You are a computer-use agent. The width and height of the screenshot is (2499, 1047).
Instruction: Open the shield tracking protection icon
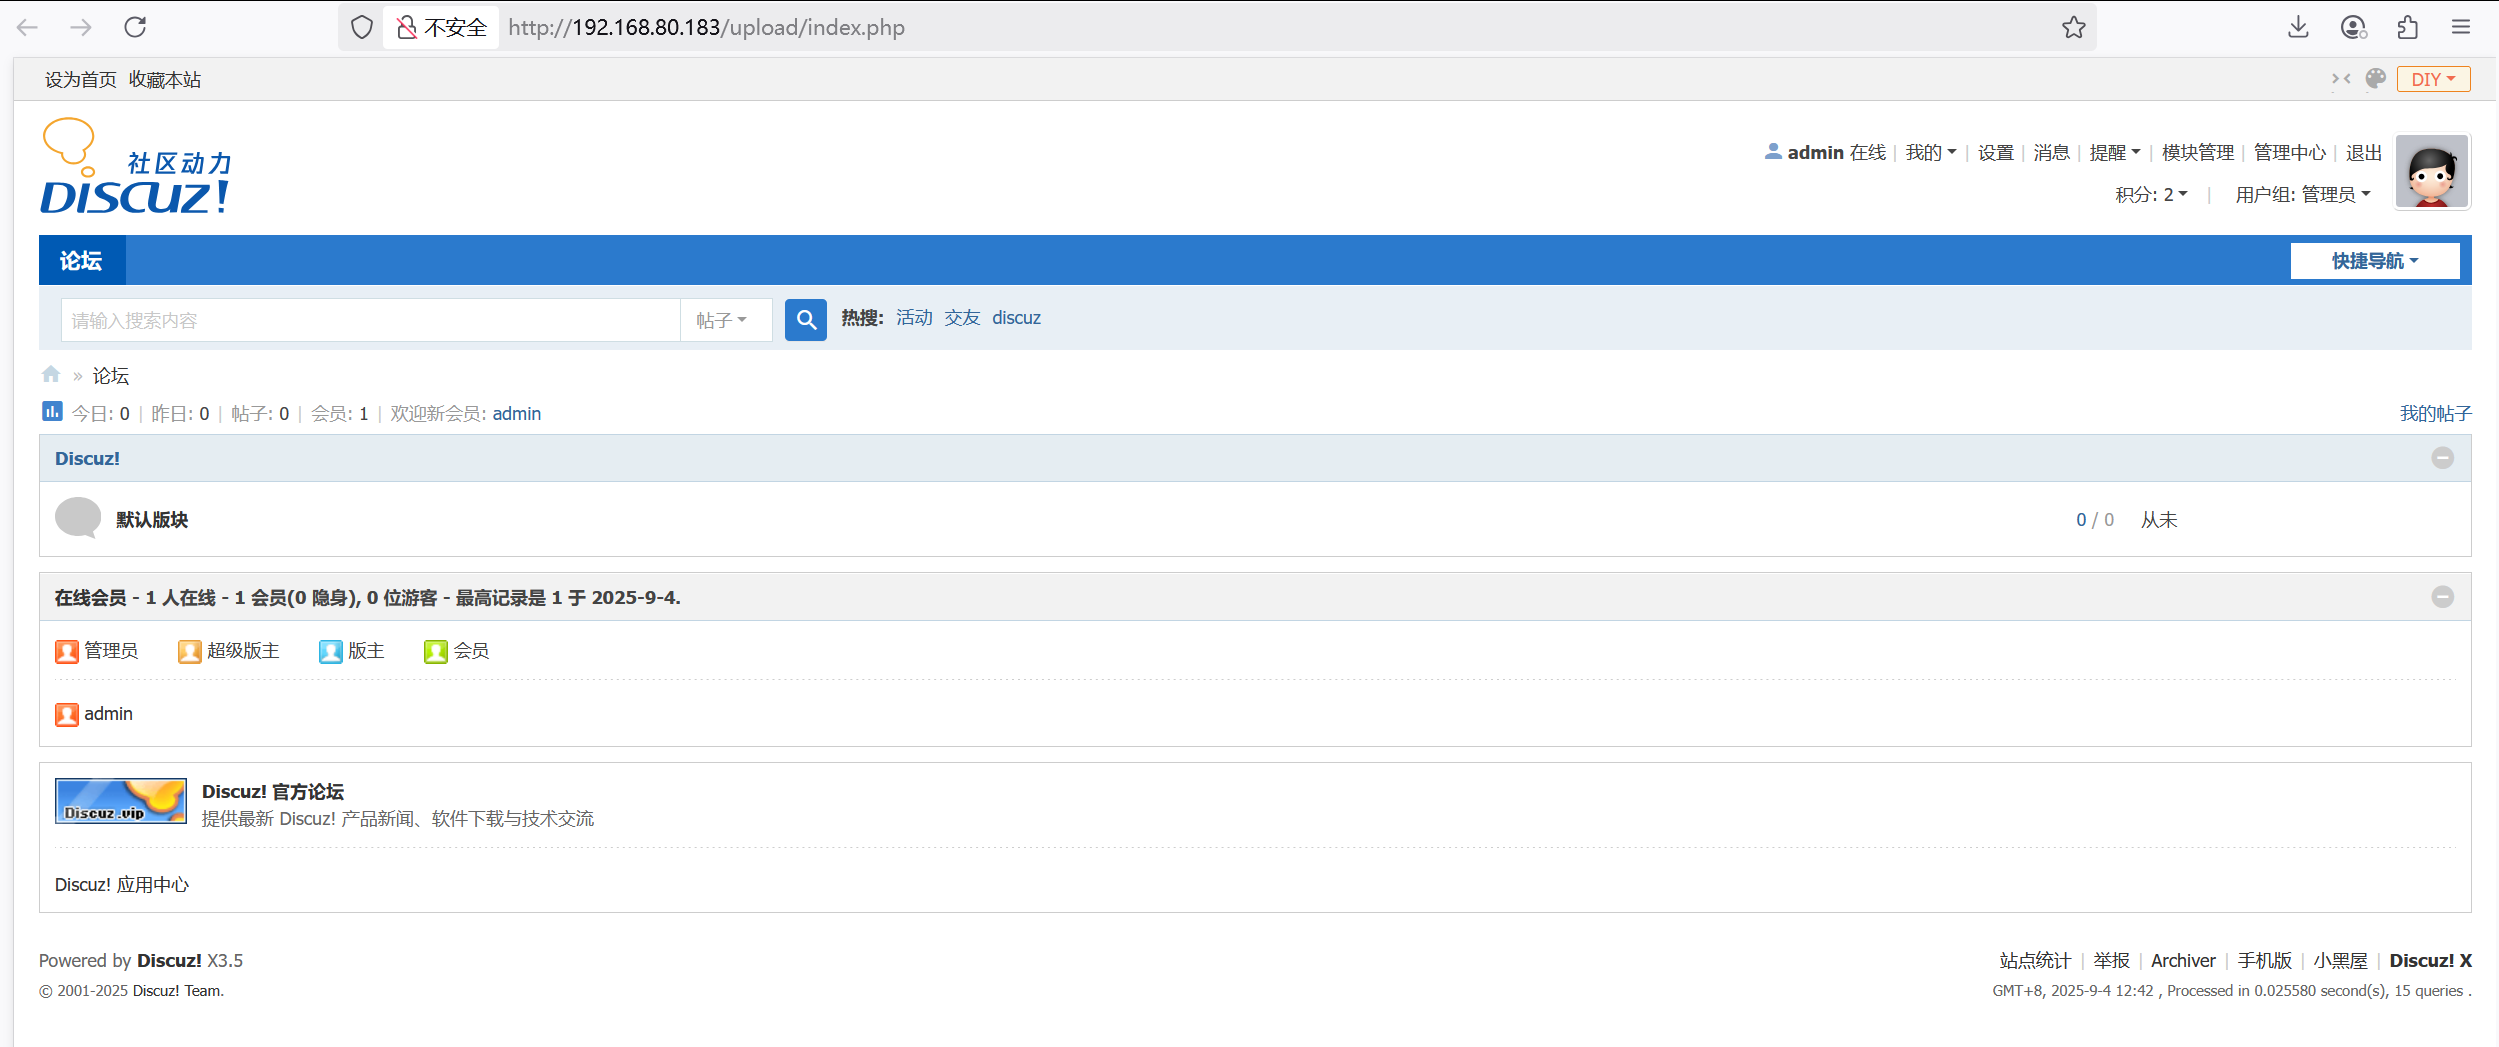[x=361, y=27]
